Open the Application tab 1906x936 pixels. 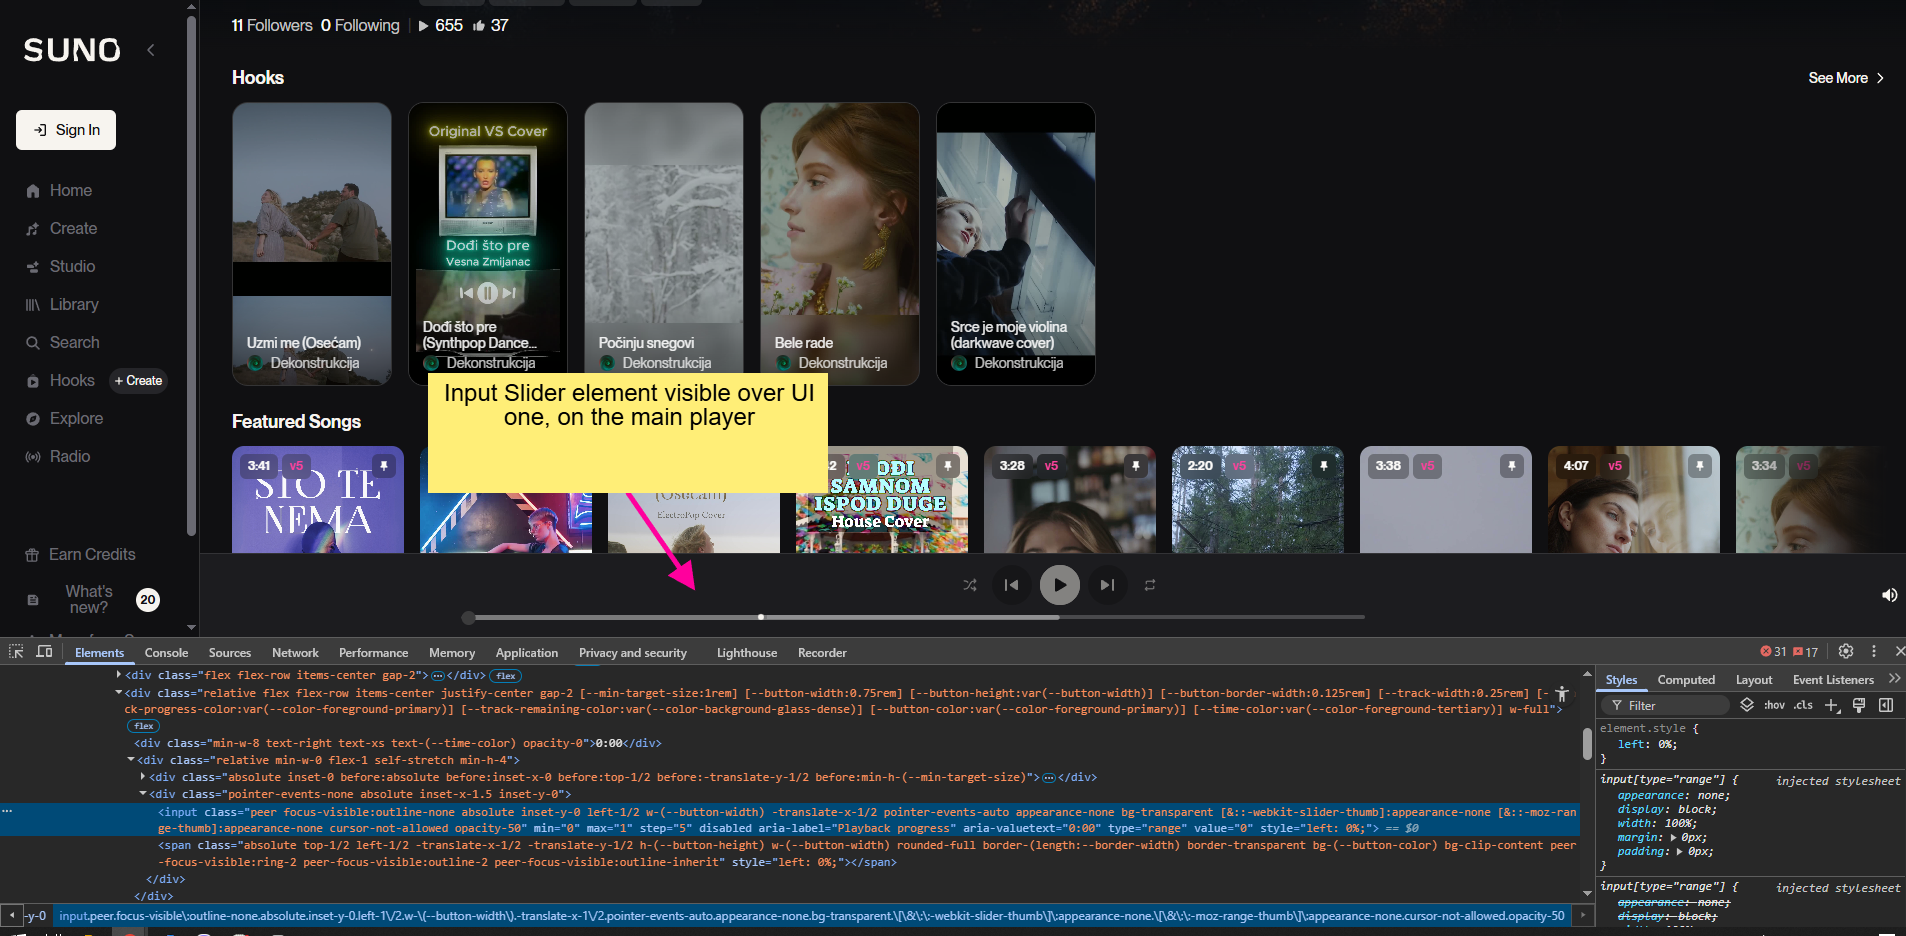click(x=527, y=653)
